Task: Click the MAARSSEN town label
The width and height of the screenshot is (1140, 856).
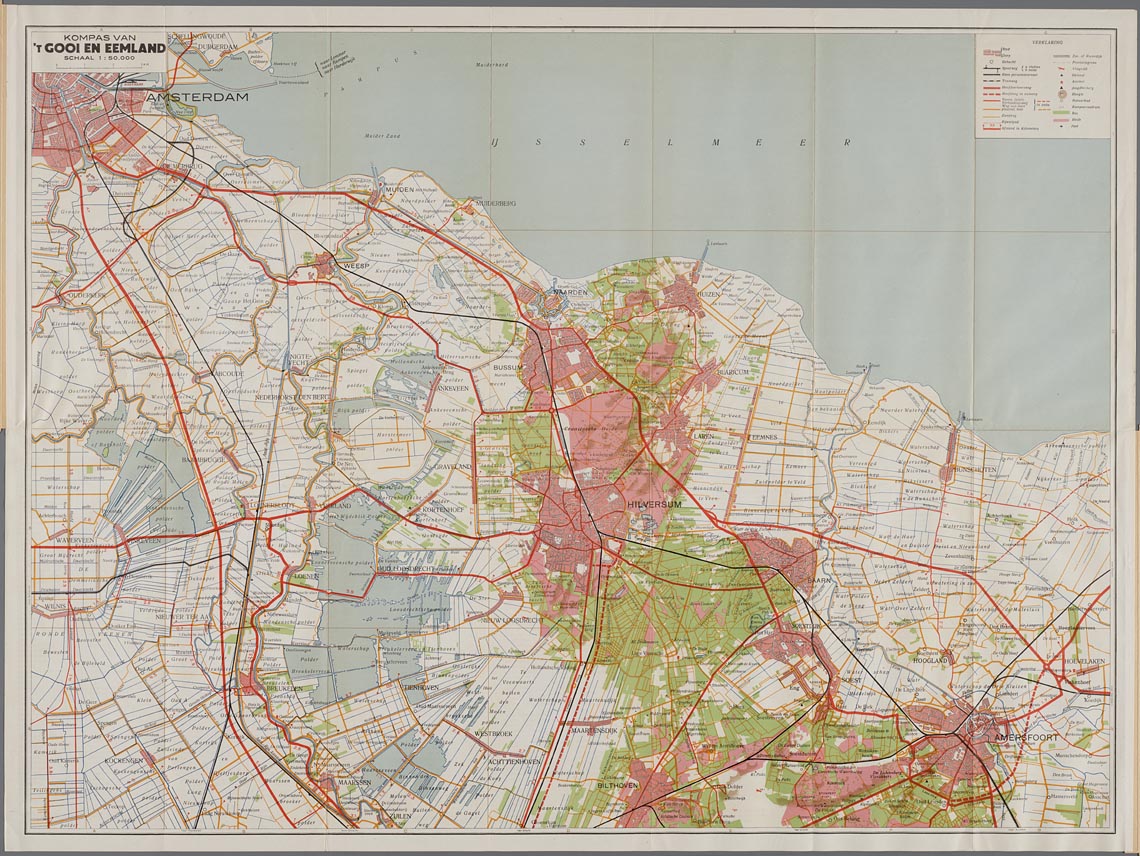Action: pyautogui.click(x=354, y=780)
